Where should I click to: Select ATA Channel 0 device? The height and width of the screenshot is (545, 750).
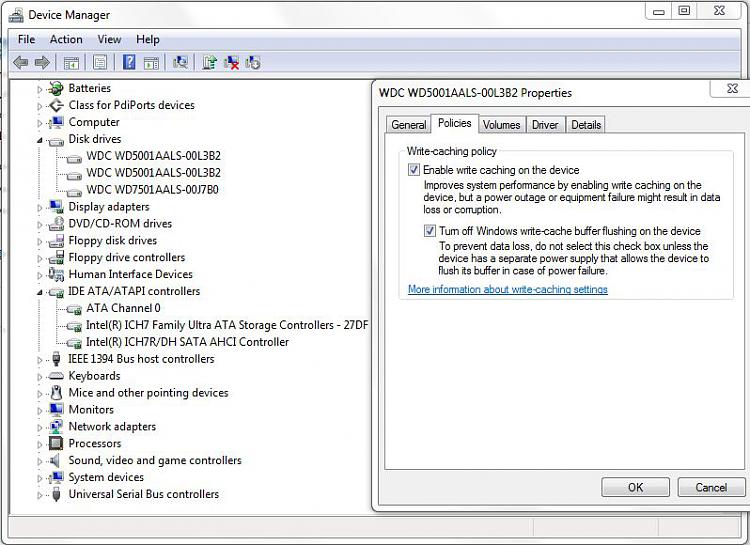(x=123, y=308)
